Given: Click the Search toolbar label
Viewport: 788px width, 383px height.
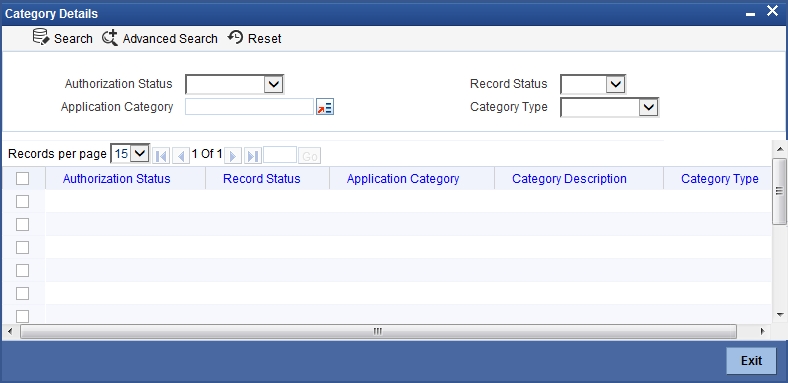Looking at the screenshot, I should tap(73, 39).
